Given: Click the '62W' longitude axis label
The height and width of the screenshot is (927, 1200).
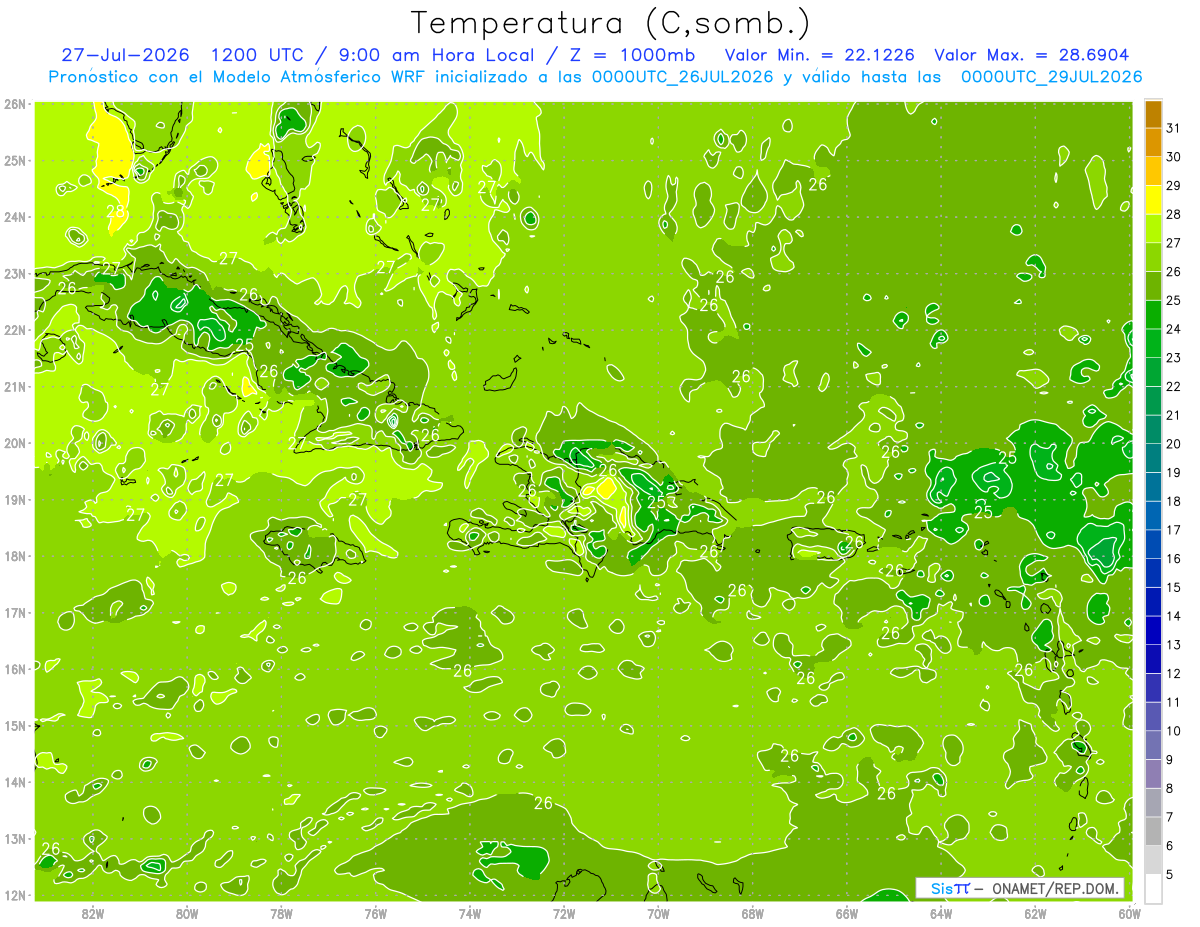Looking at the screenshot, I should [x=1035, y=914].
